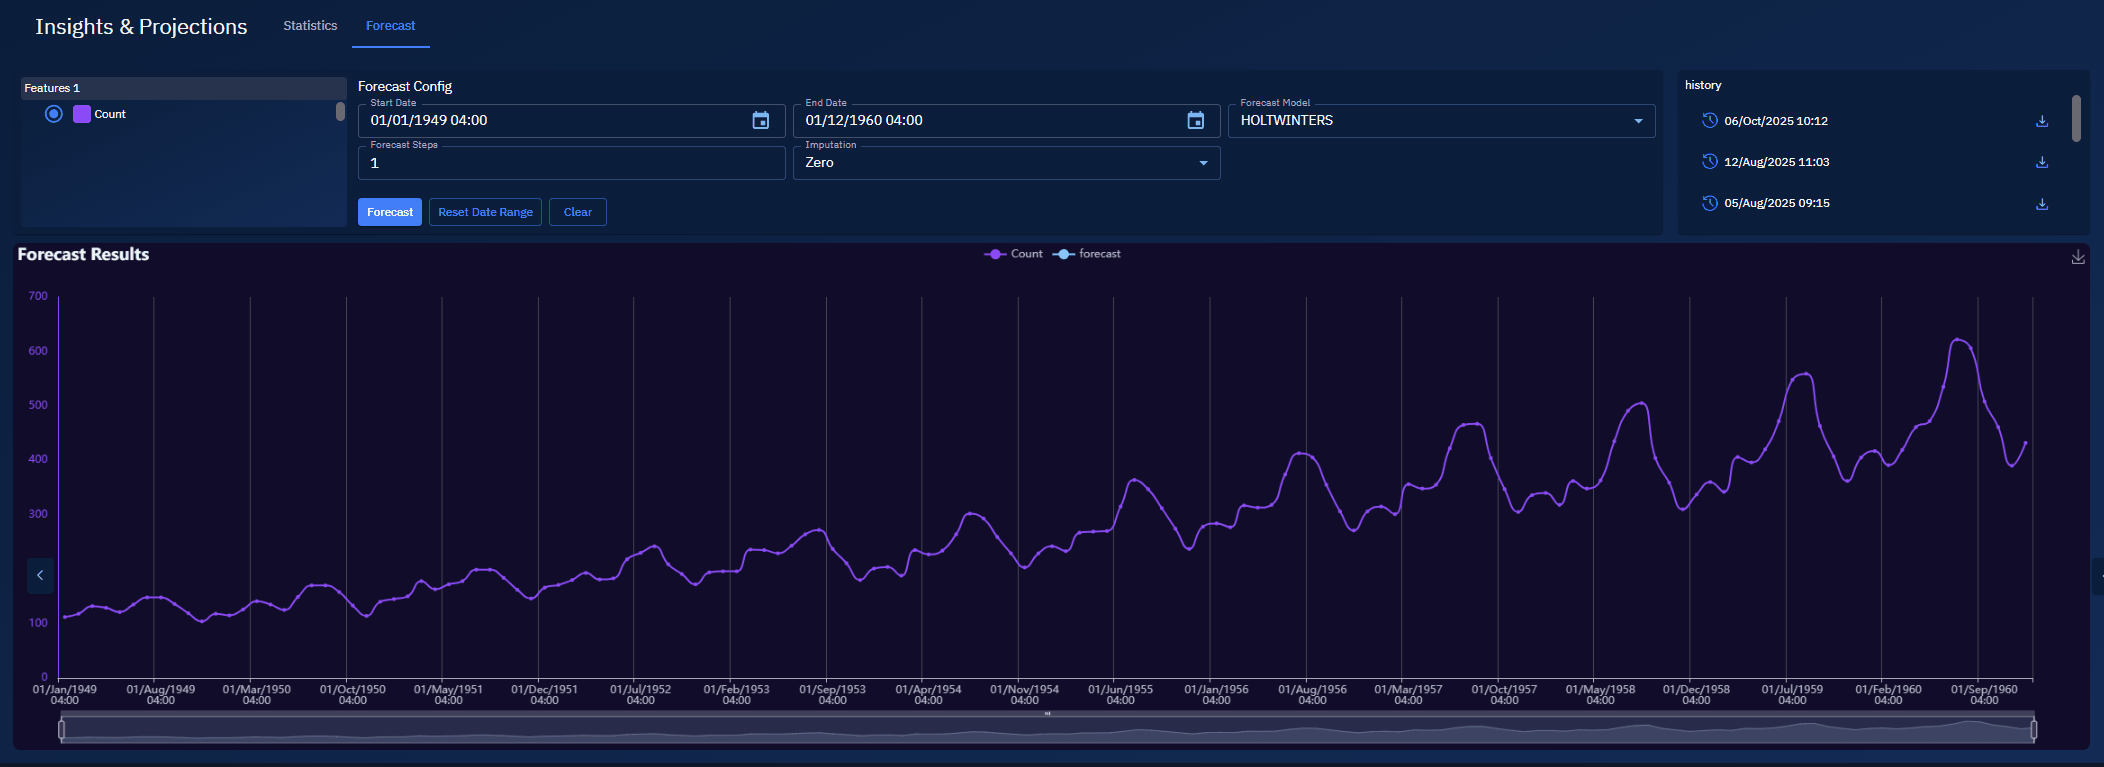2104x767 pixels.
Task: Select the Count feature radio button
Action: click(x=54, y=114)
